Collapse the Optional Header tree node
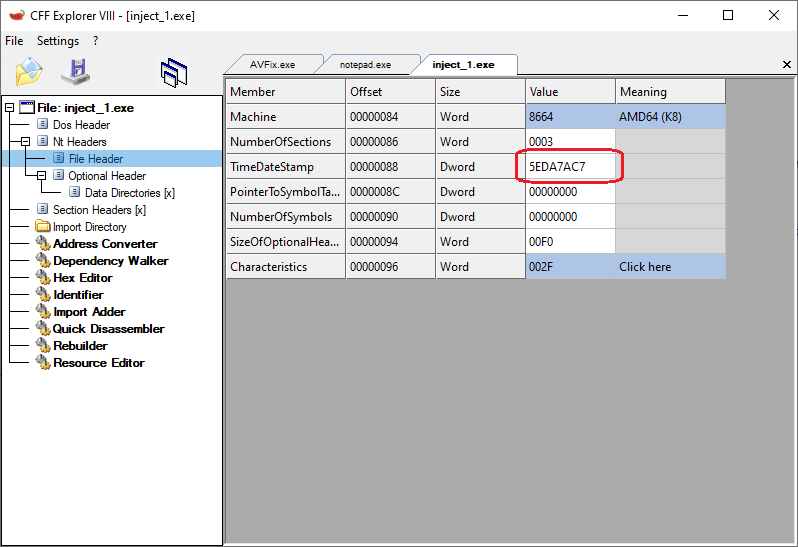Viewport: 798px width, 547px height. [x=42, y=176]
